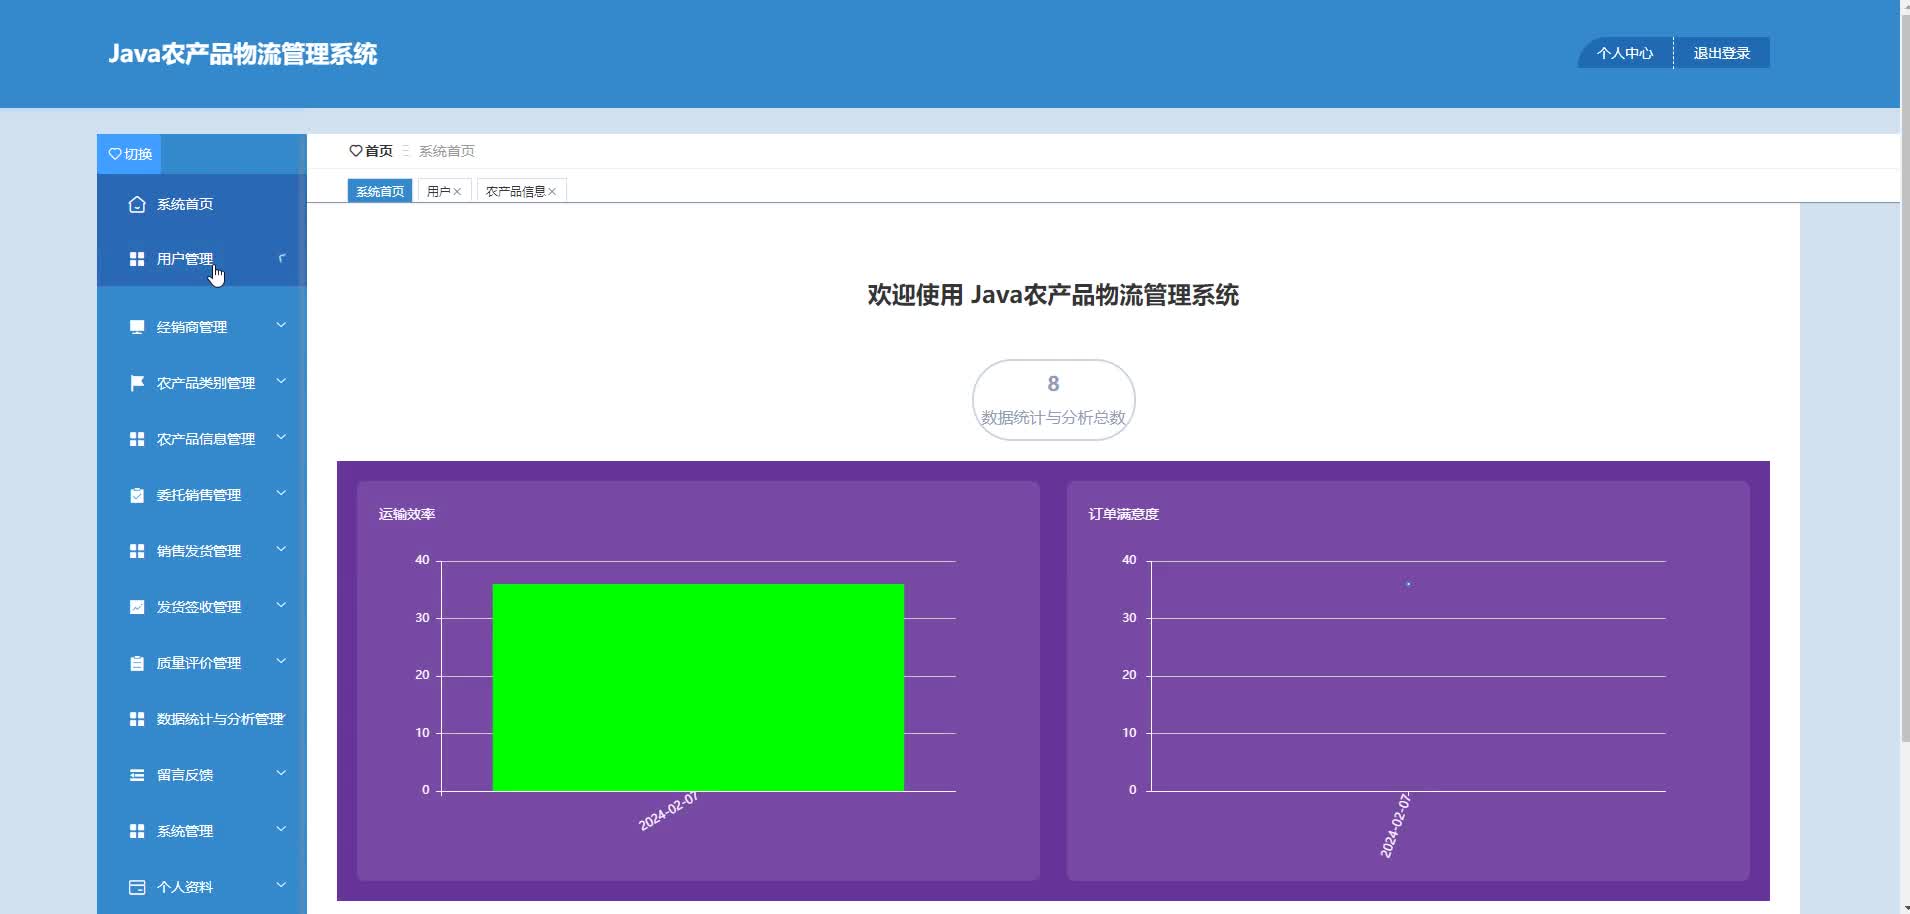Click the 首页 breadcrumb link

click(x=378, y=151)
